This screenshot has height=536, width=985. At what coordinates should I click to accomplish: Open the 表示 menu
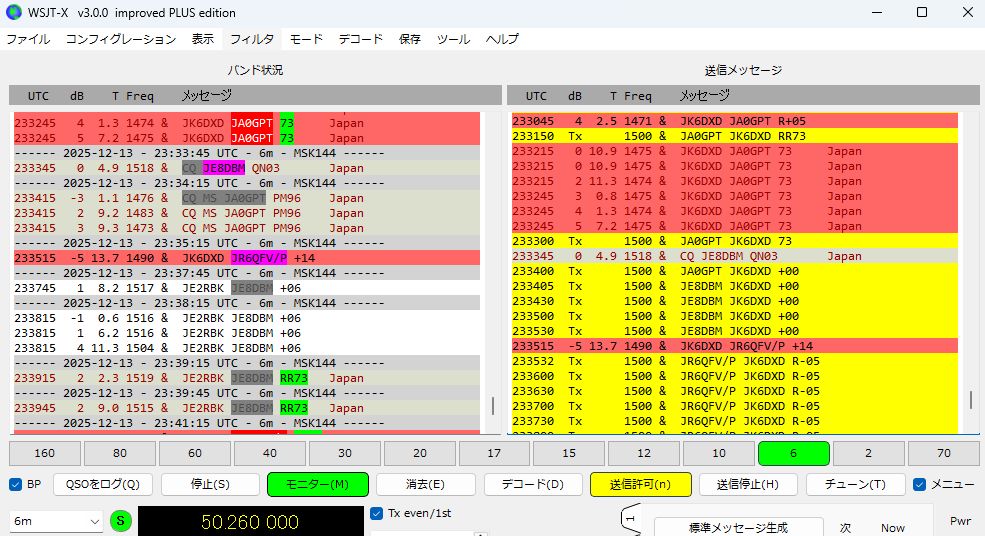click(203, 39)
